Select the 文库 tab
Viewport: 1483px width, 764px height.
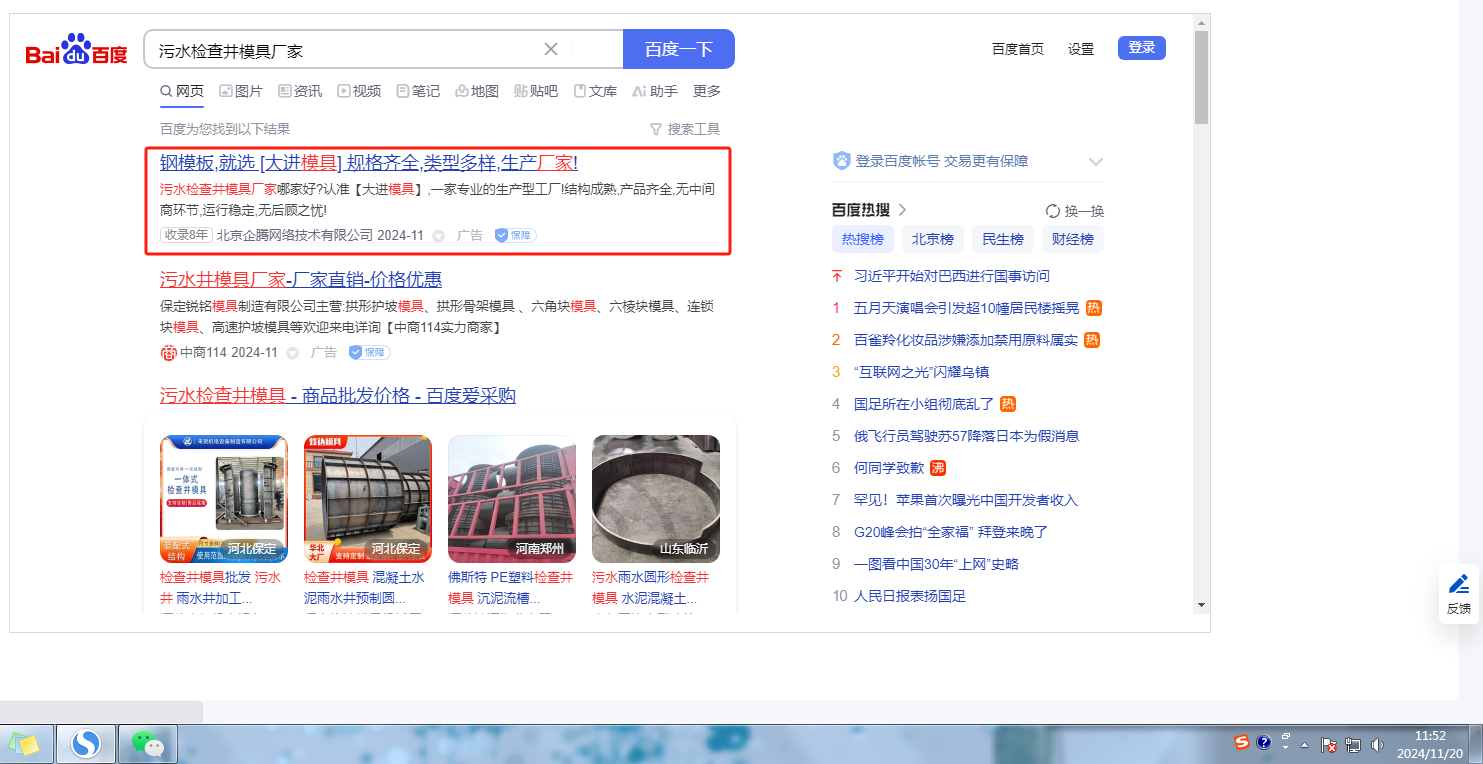click(595, 91)
